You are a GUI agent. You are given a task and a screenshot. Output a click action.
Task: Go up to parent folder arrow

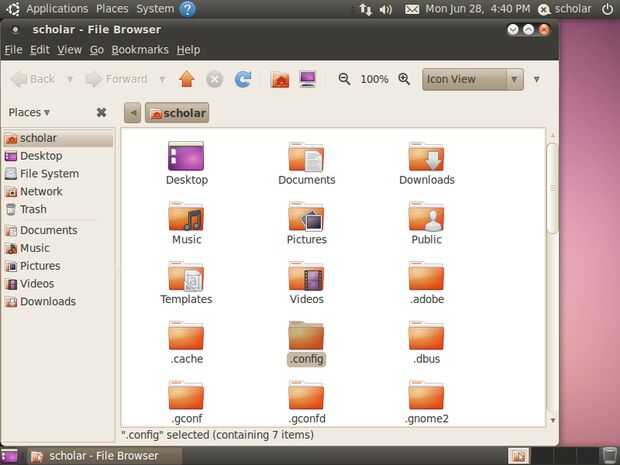[x=187, y=79]
